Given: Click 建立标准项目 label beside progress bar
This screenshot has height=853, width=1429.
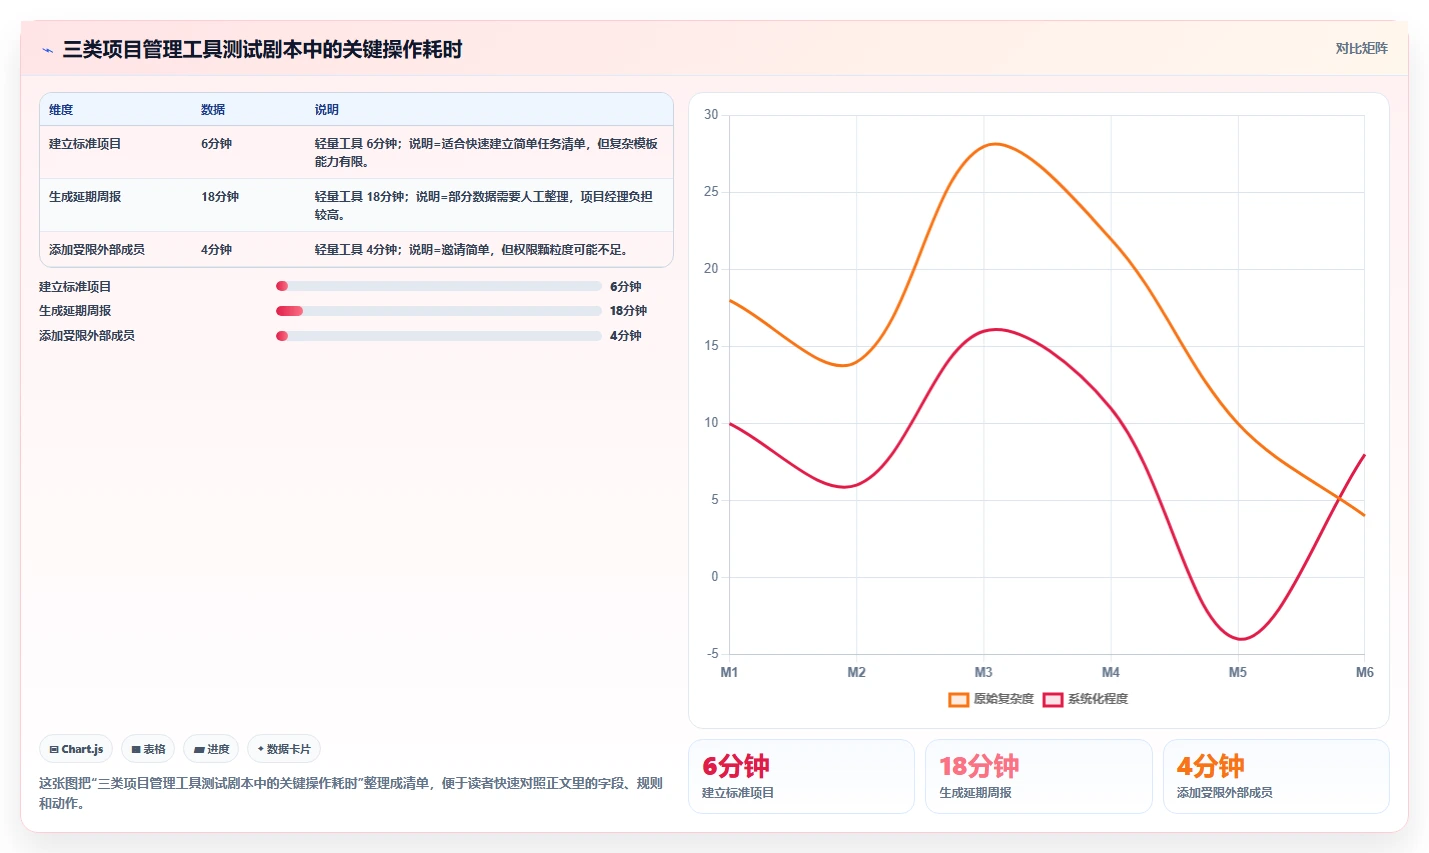Looking at the screenshot, I should (75, 287).
